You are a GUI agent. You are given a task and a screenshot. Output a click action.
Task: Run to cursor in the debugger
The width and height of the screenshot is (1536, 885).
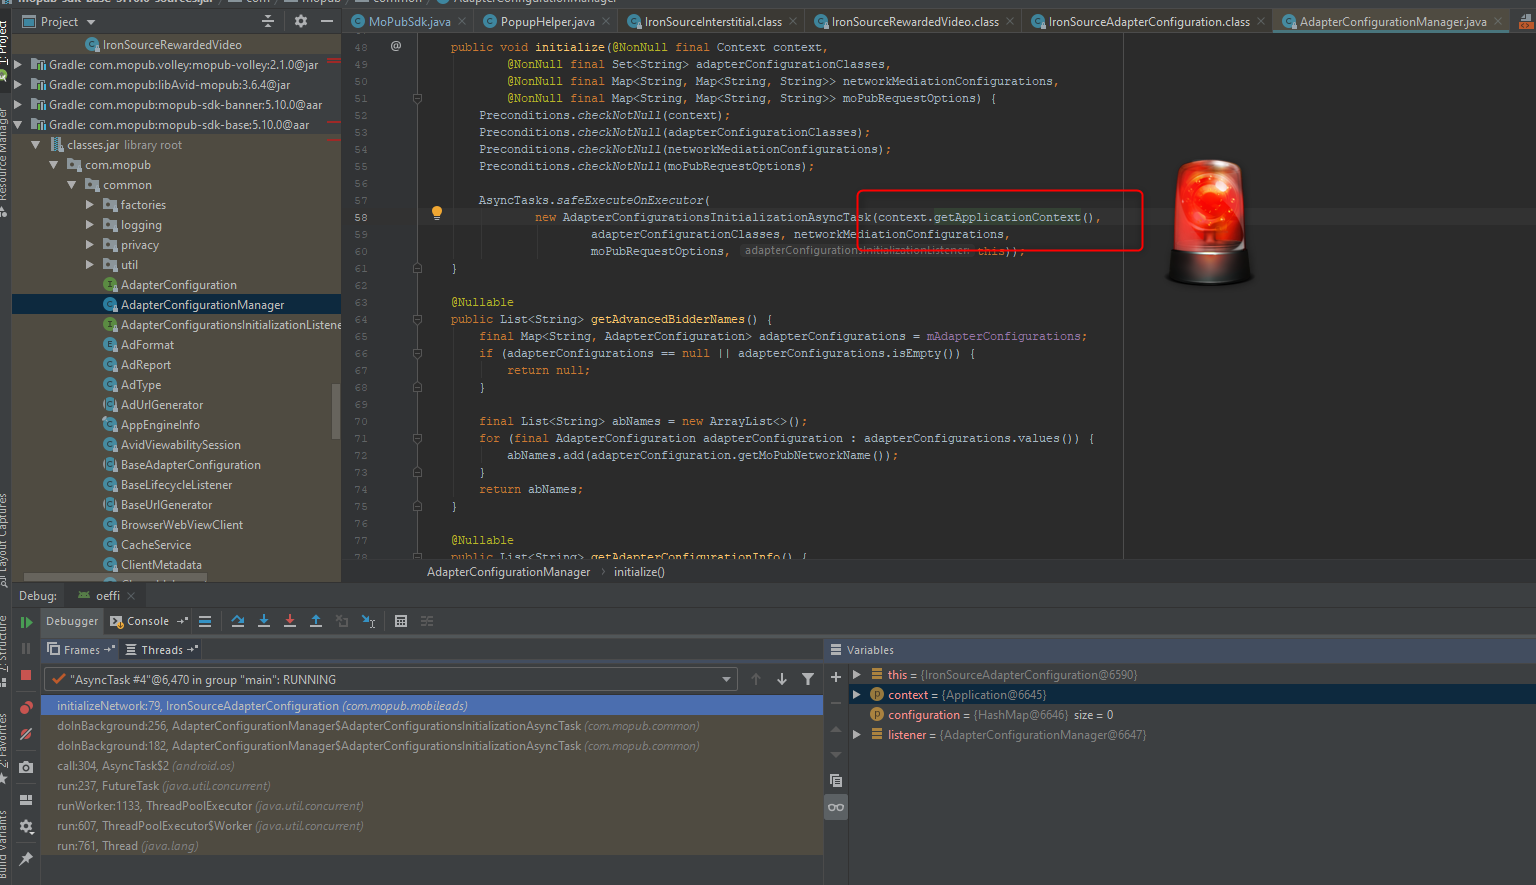coord(368,621)
